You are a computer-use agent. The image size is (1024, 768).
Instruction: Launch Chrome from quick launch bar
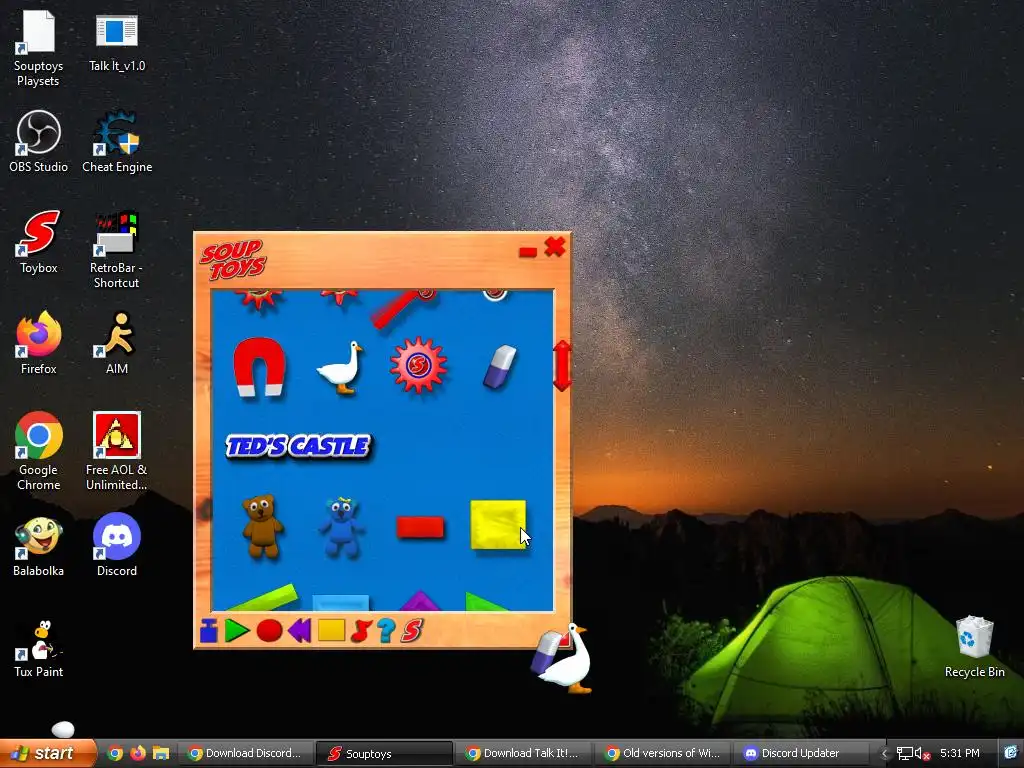(x=115, y=753)
